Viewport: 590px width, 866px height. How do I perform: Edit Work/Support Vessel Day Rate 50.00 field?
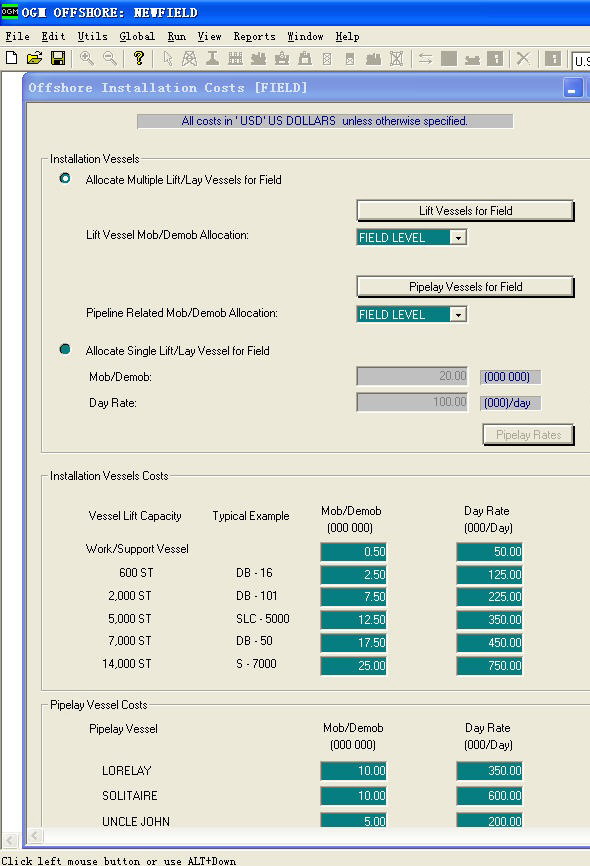pos(489,552)
